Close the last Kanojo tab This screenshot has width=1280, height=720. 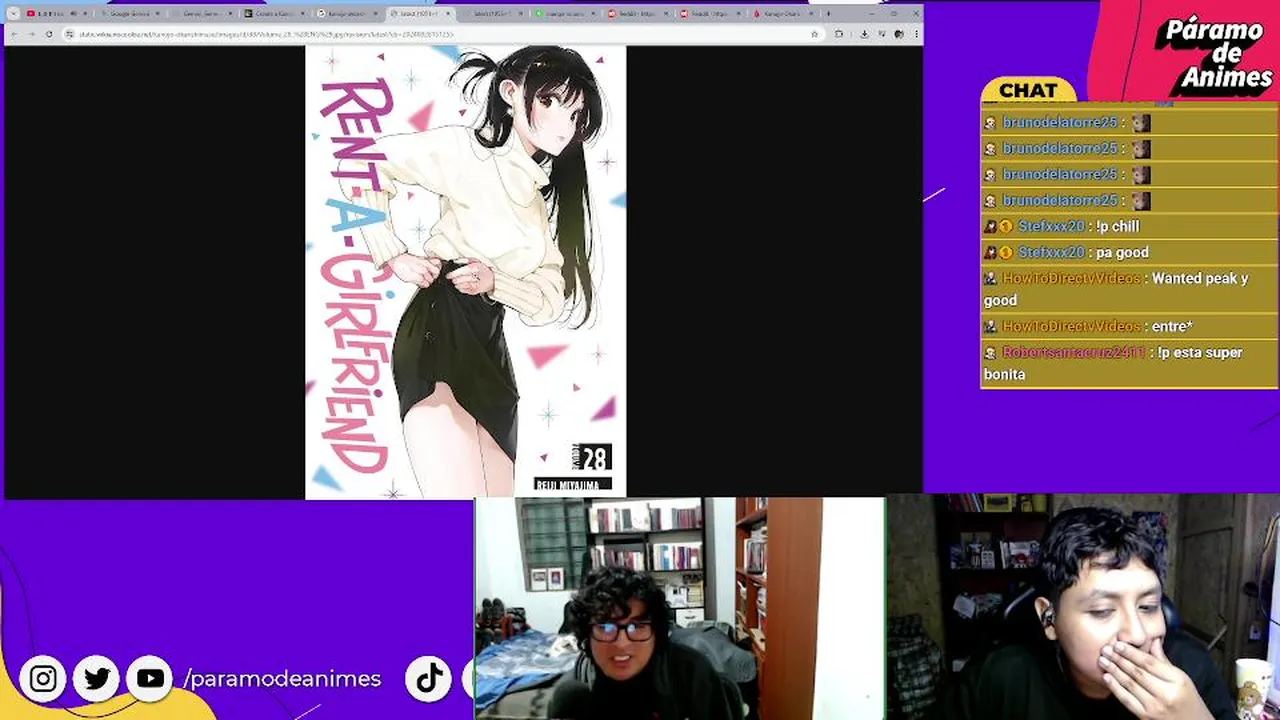pos(811,14)
